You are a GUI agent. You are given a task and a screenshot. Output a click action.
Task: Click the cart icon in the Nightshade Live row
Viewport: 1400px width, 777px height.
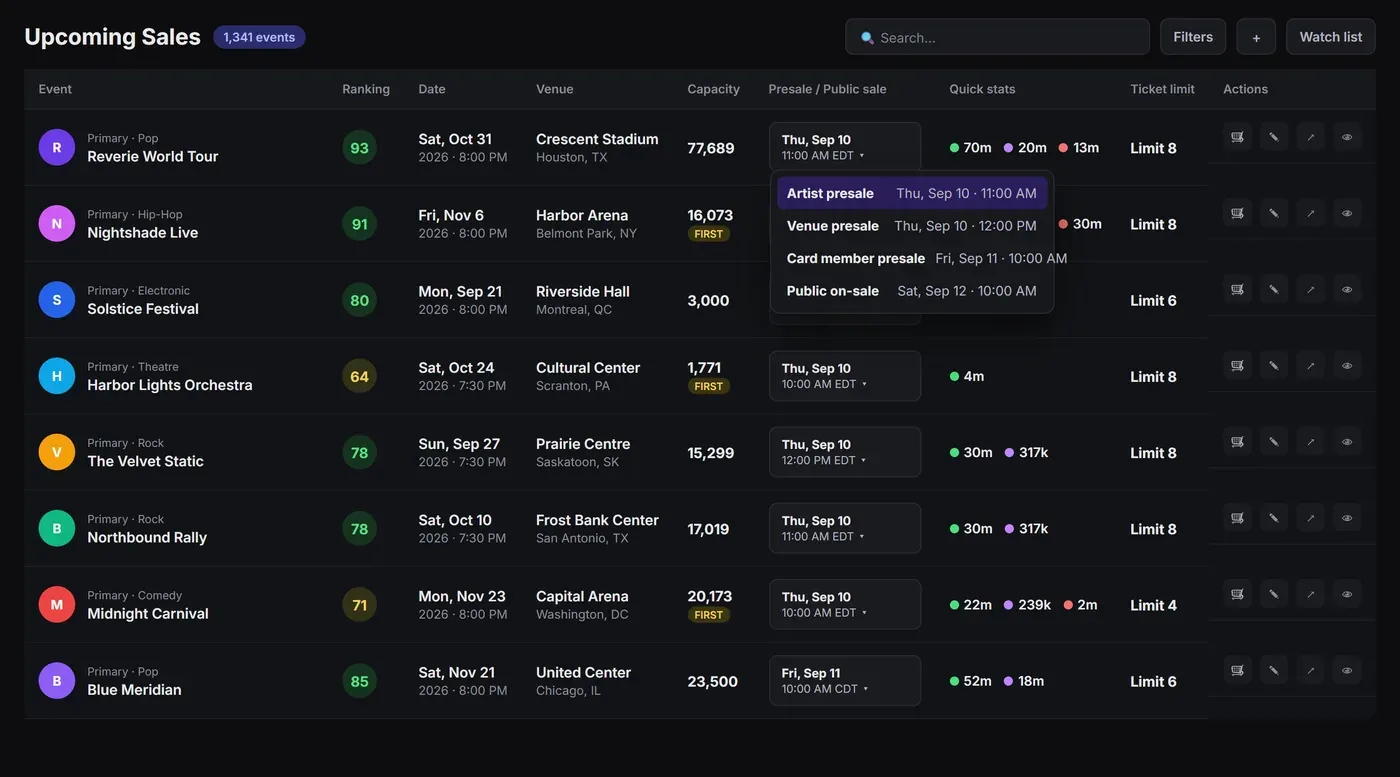click(x=1237, y=213)
